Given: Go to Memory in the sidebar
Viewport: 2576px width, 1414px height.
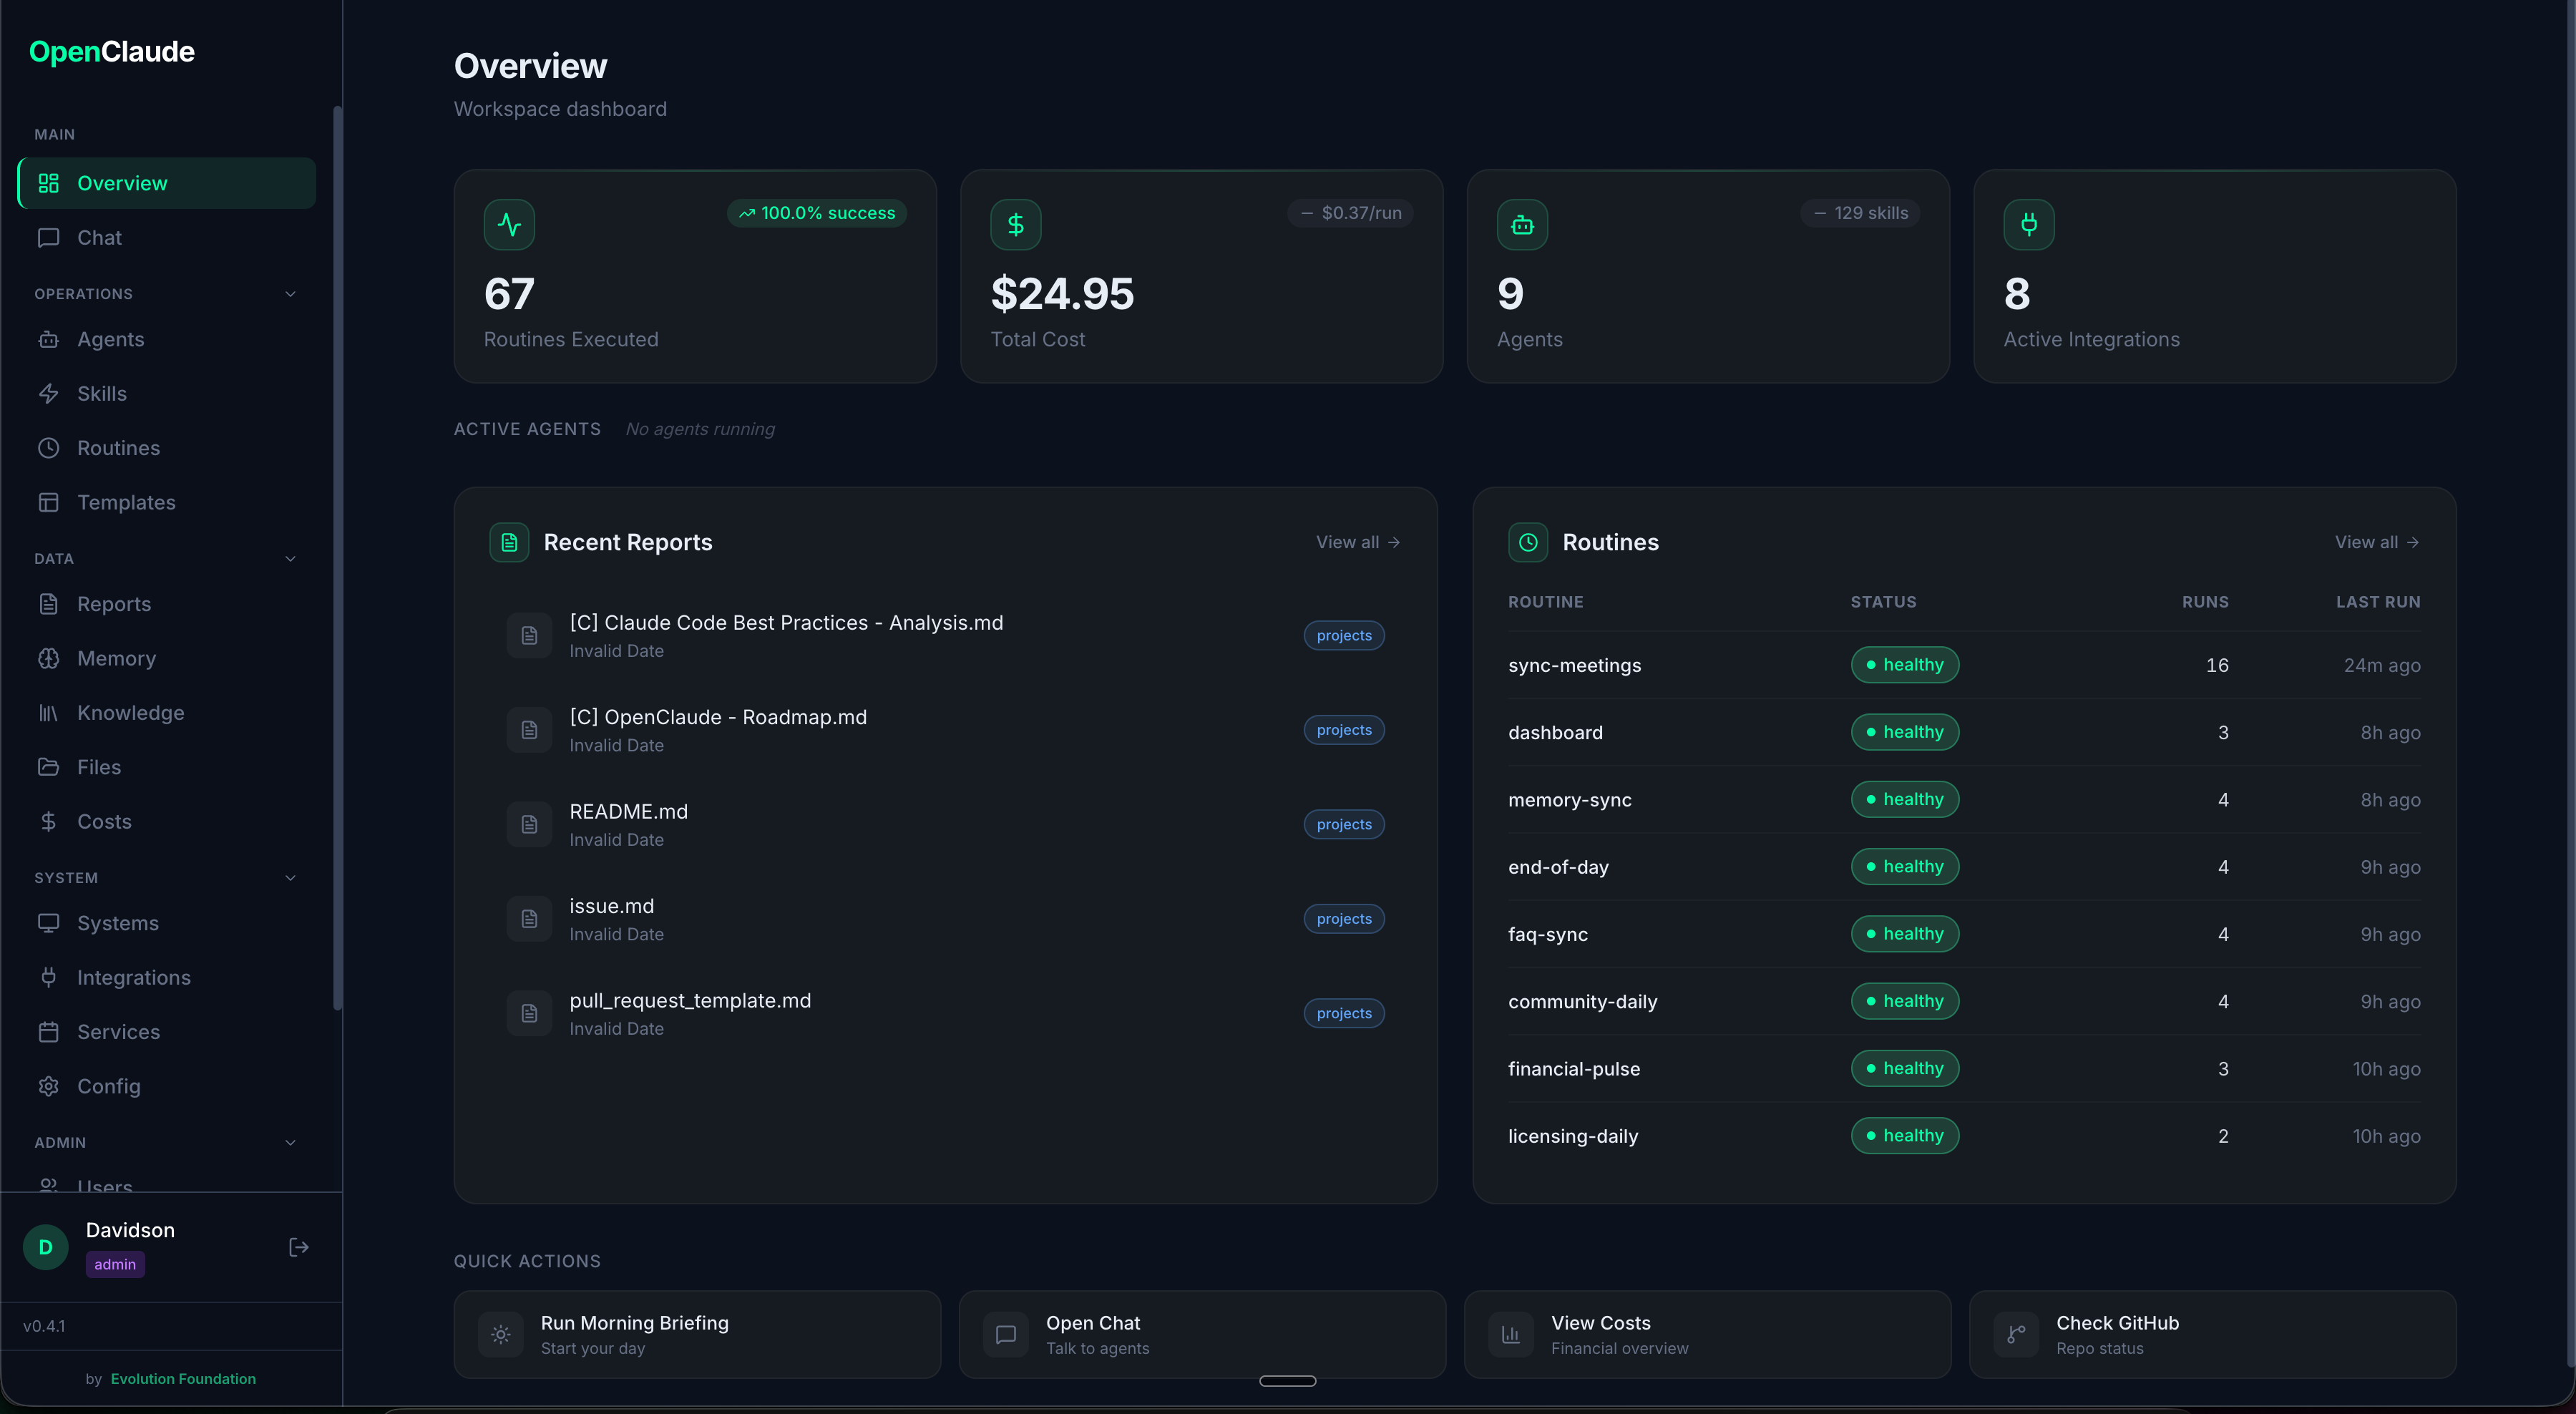Looking at the screenshot, I should click(116, 658).
